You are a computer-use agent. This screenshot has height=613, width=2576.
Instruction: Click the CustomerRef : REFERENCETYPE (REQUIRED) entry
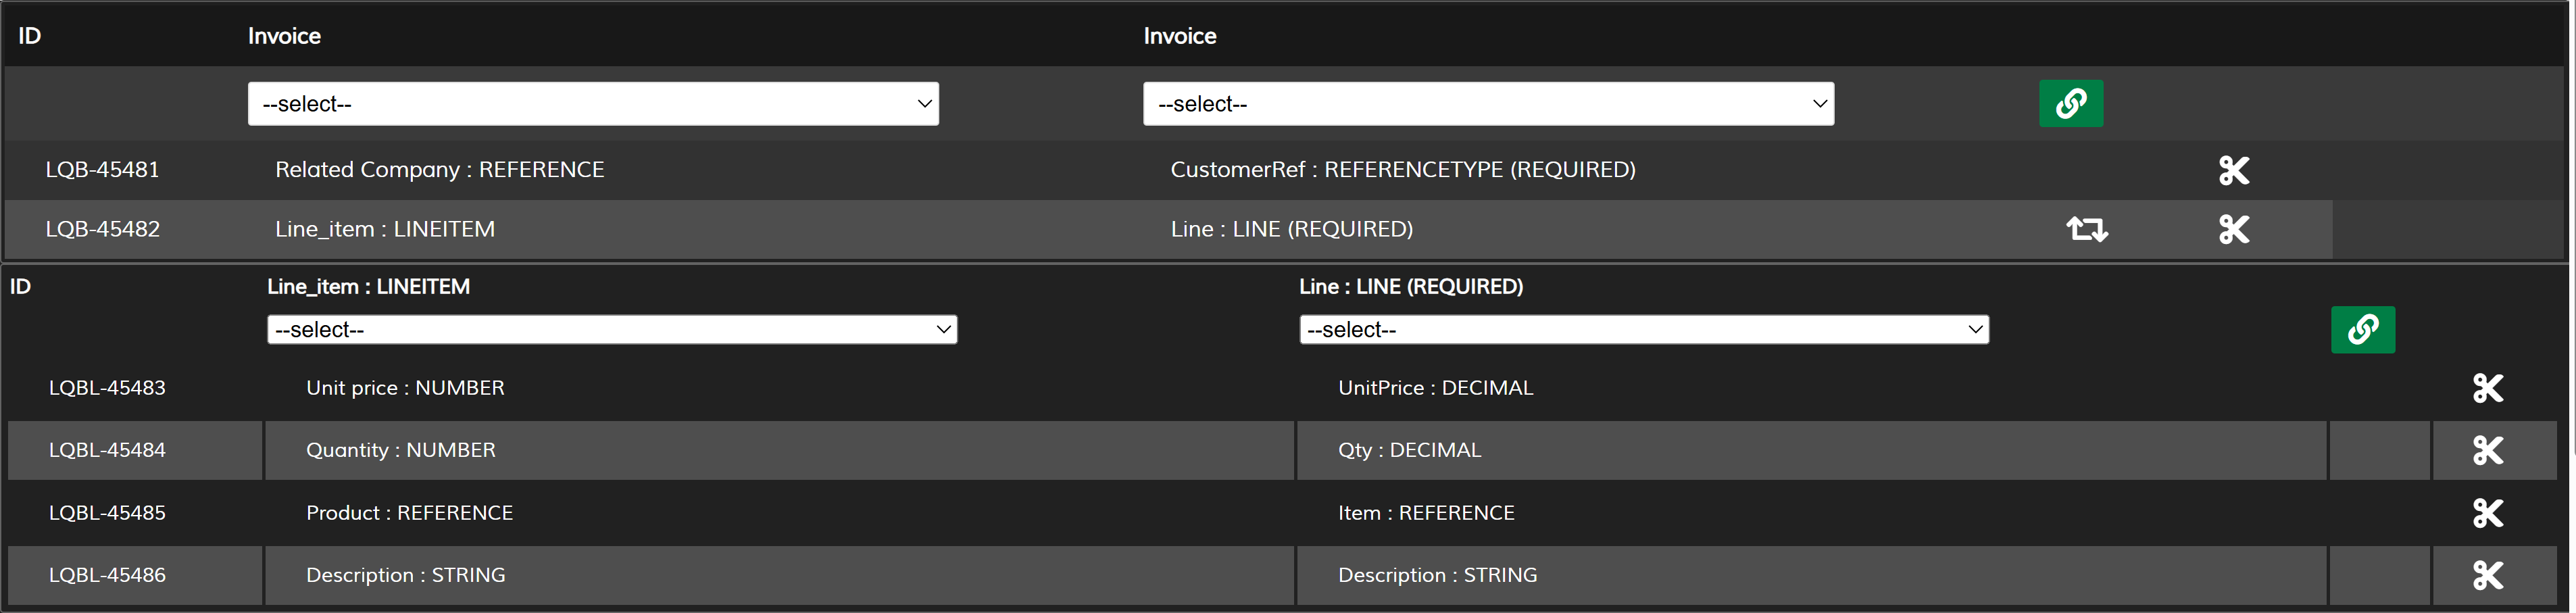pos(1403,170)
